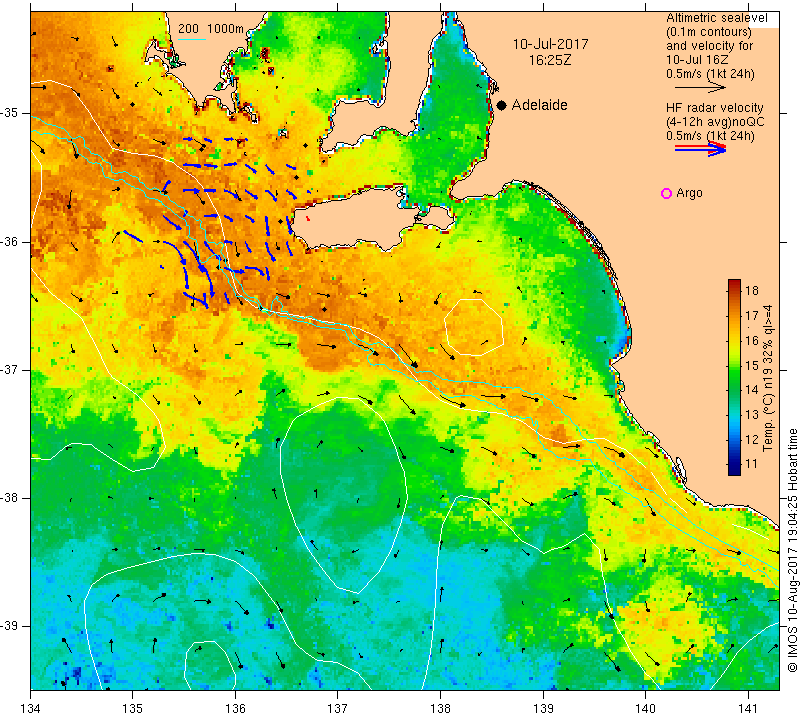This screenshot has width=800, height=720.
Task: Click the small closed sea-level contour east of 138
Action: point(474,327)
